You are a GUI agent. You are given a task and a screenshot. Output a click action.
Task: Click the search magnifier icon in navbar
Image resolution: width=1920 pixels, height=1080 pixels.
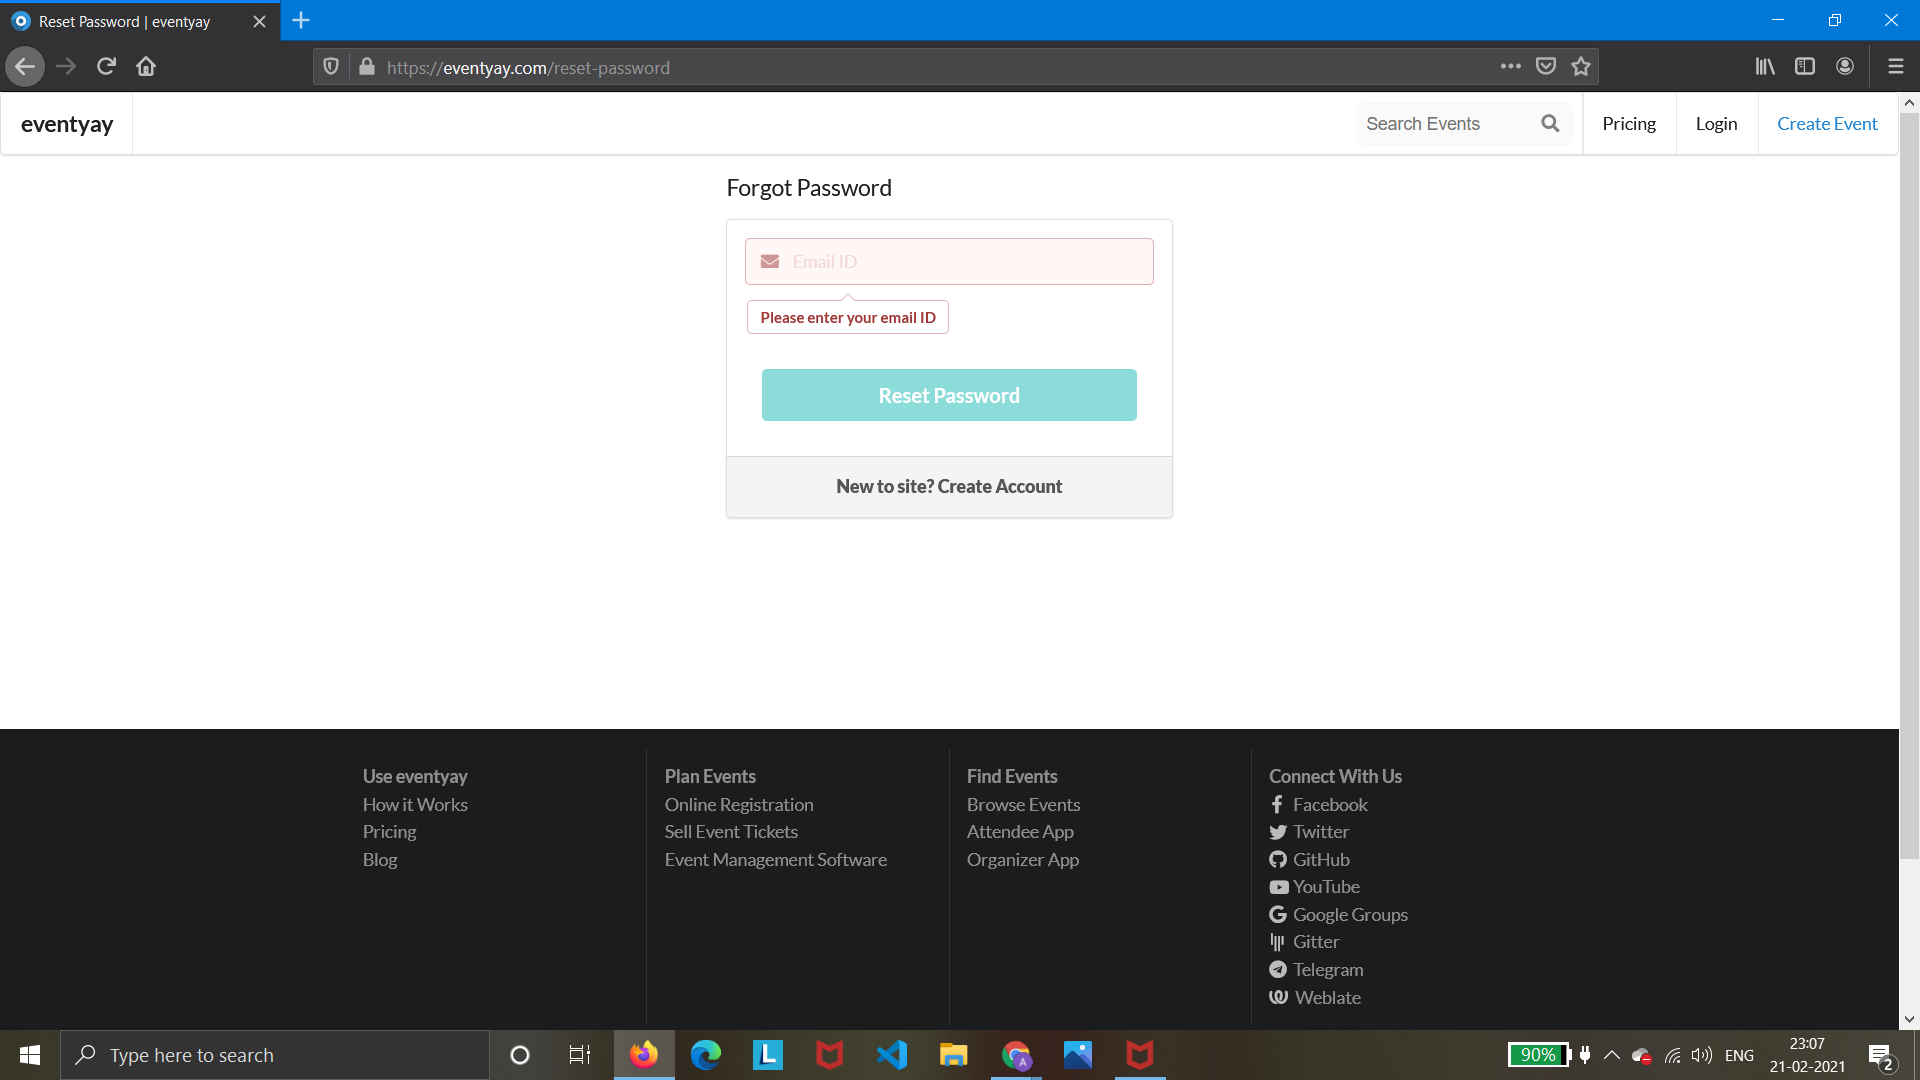[1550, 123]
